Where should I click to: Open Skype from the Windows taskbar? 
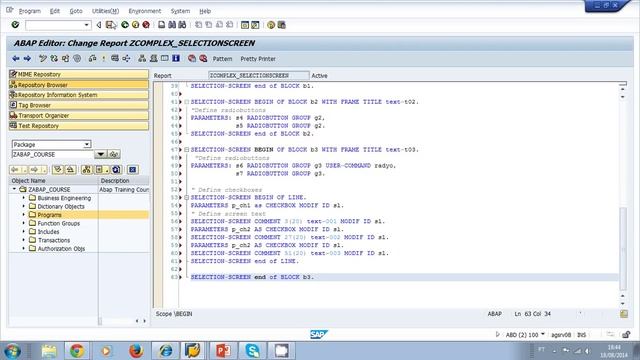click(x=252, y=351)
